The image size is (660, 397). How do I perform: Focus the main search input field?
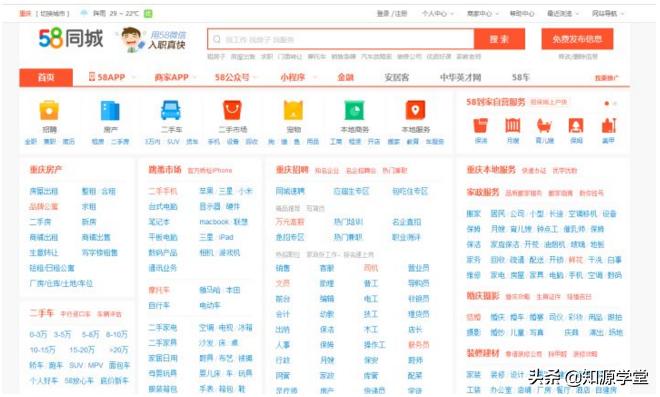pyautogui.click(x=341, y=39)
